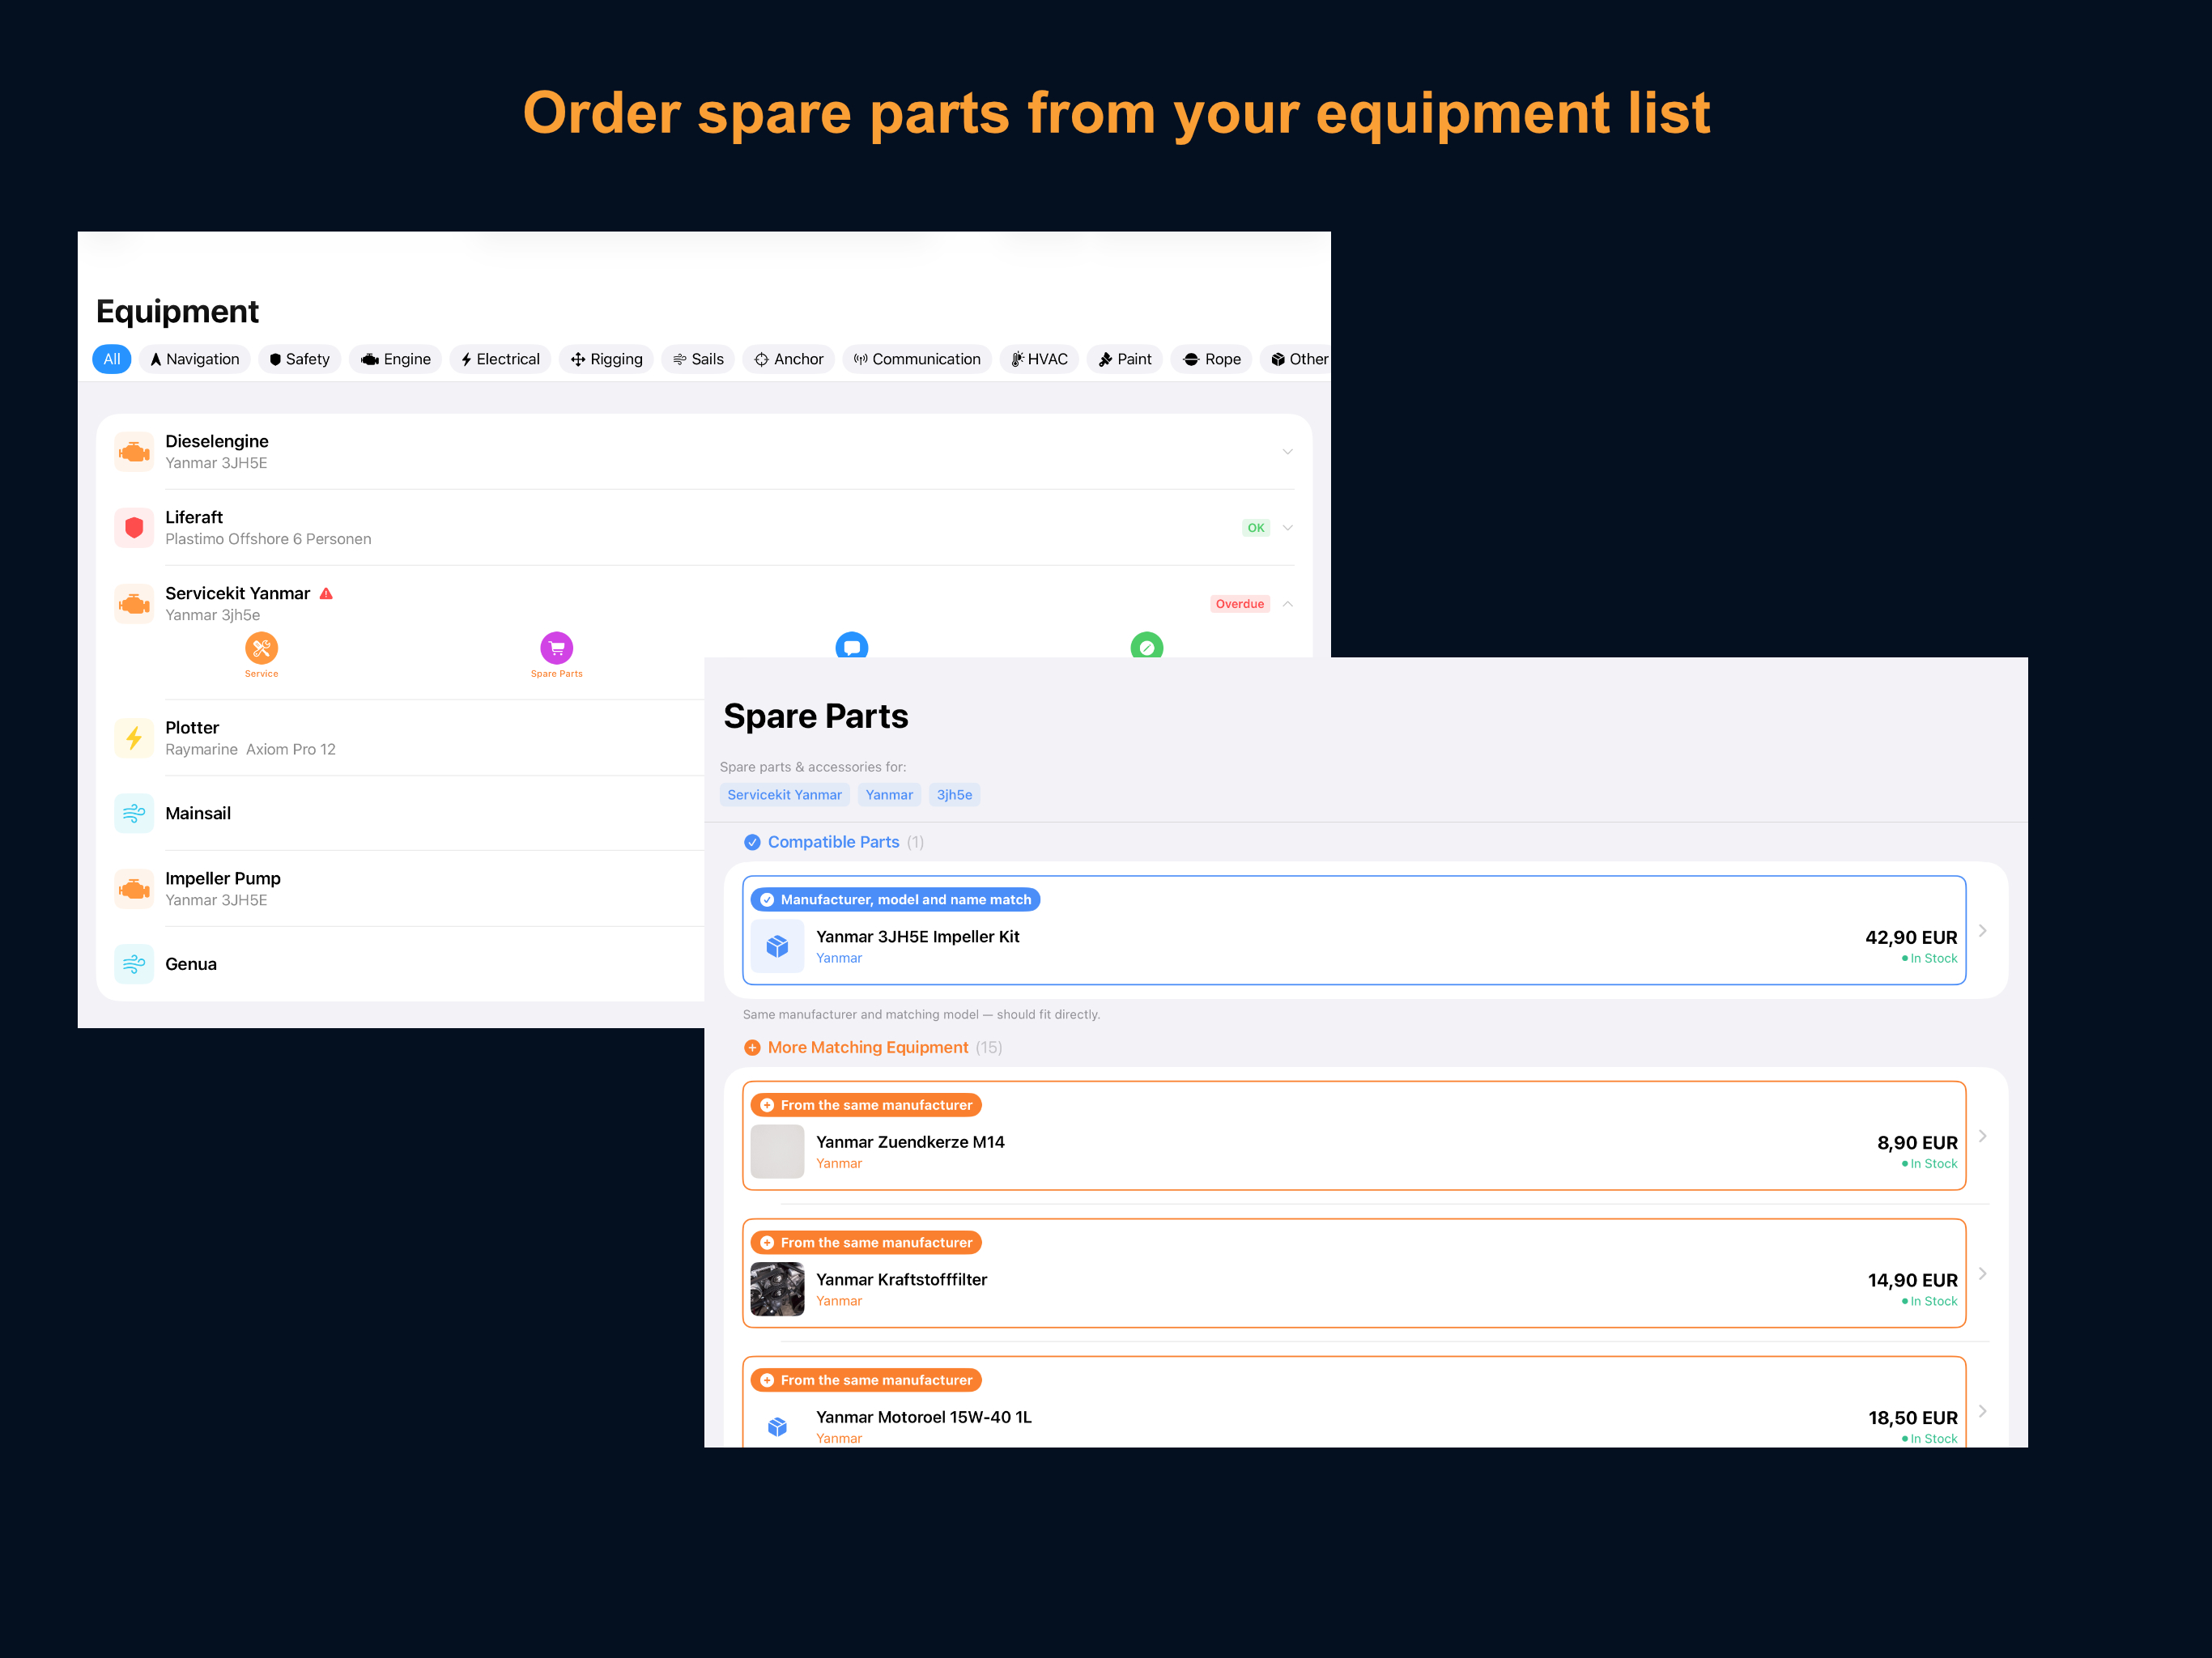Filter equipment by Other
The image size is (2212, 1658).
coord(1298,359)
